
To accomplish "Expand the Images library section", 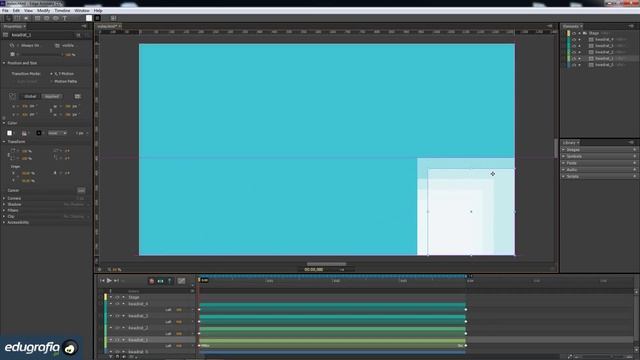I will tap(564, 150).
